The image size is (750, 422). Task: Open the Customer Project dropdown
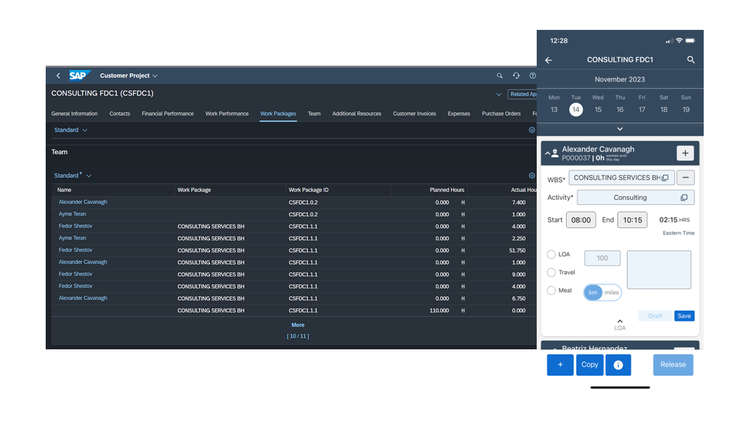[x=128, y=76]
